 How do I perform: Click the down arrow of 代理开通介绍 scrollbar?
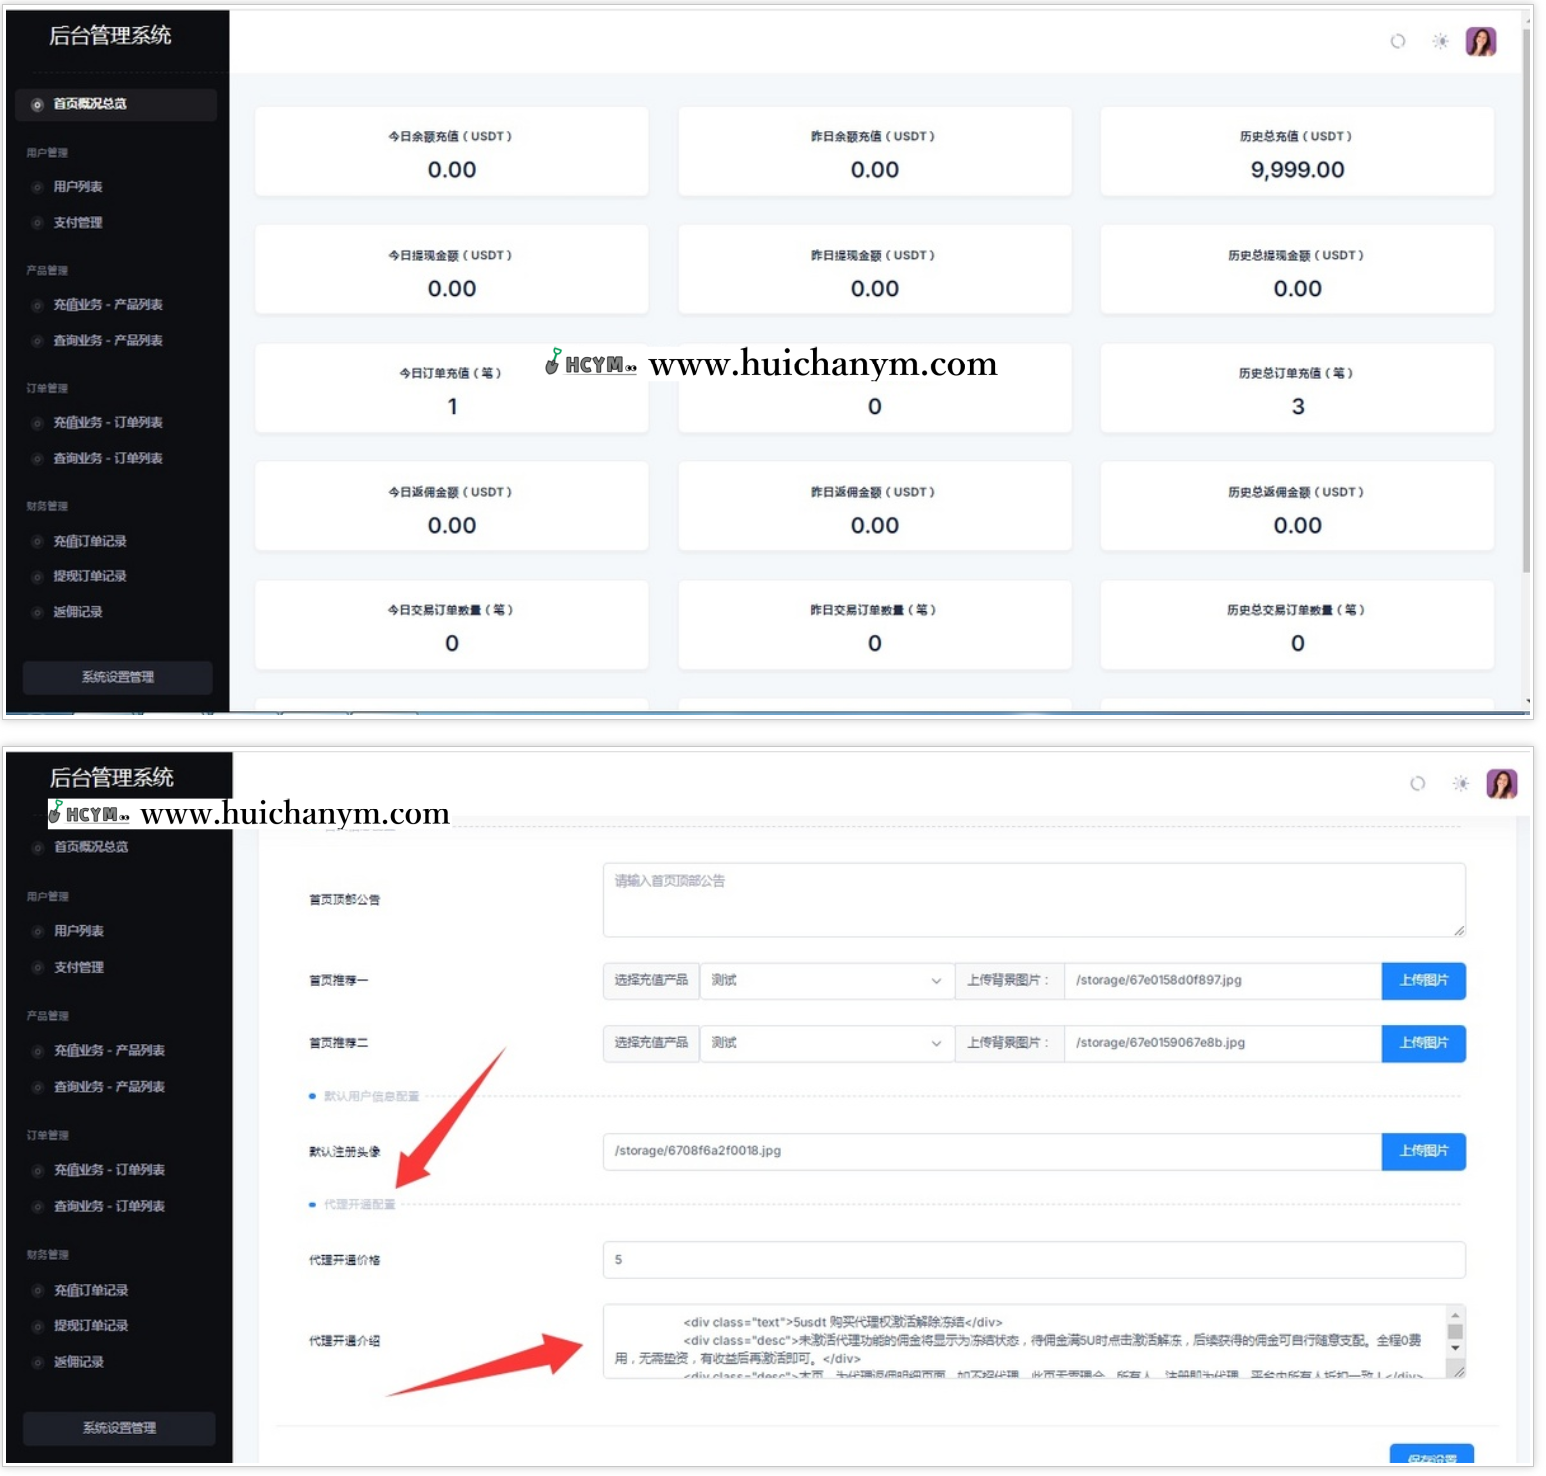(x=1455, y=1348)
